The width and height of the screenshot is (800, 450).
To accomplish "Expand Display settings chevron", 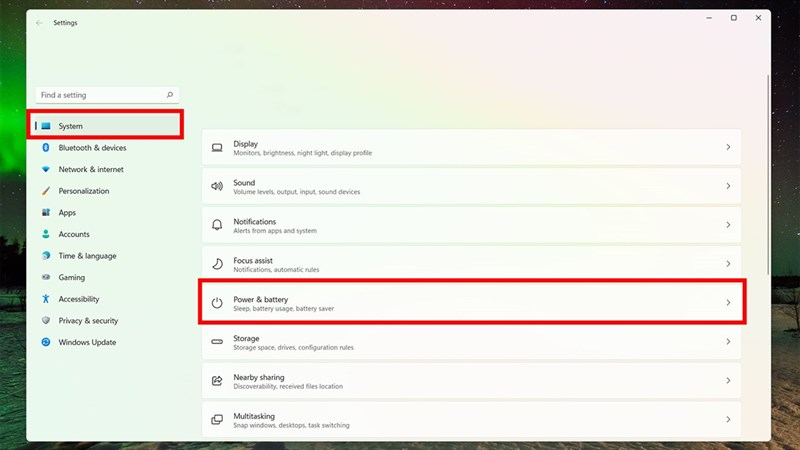I will [x=728, y=148].
